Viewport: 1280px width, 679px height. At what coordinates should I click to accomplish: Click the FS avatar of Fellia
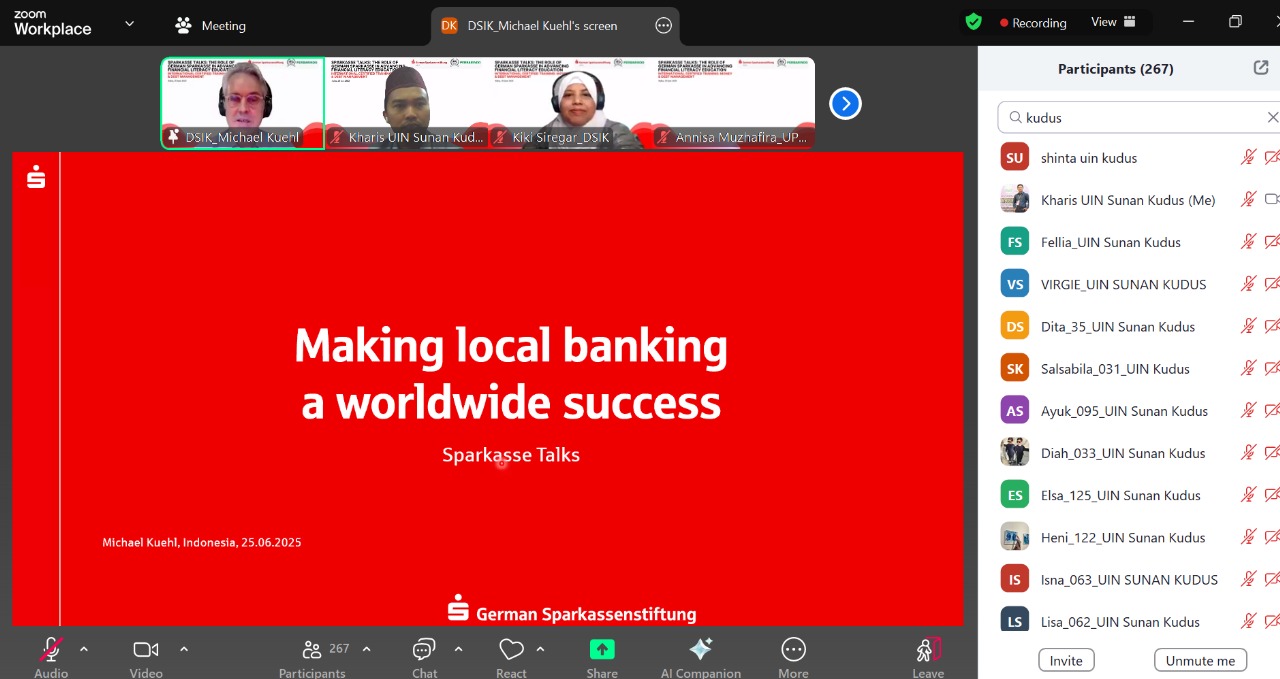(x=1015, y=241)
